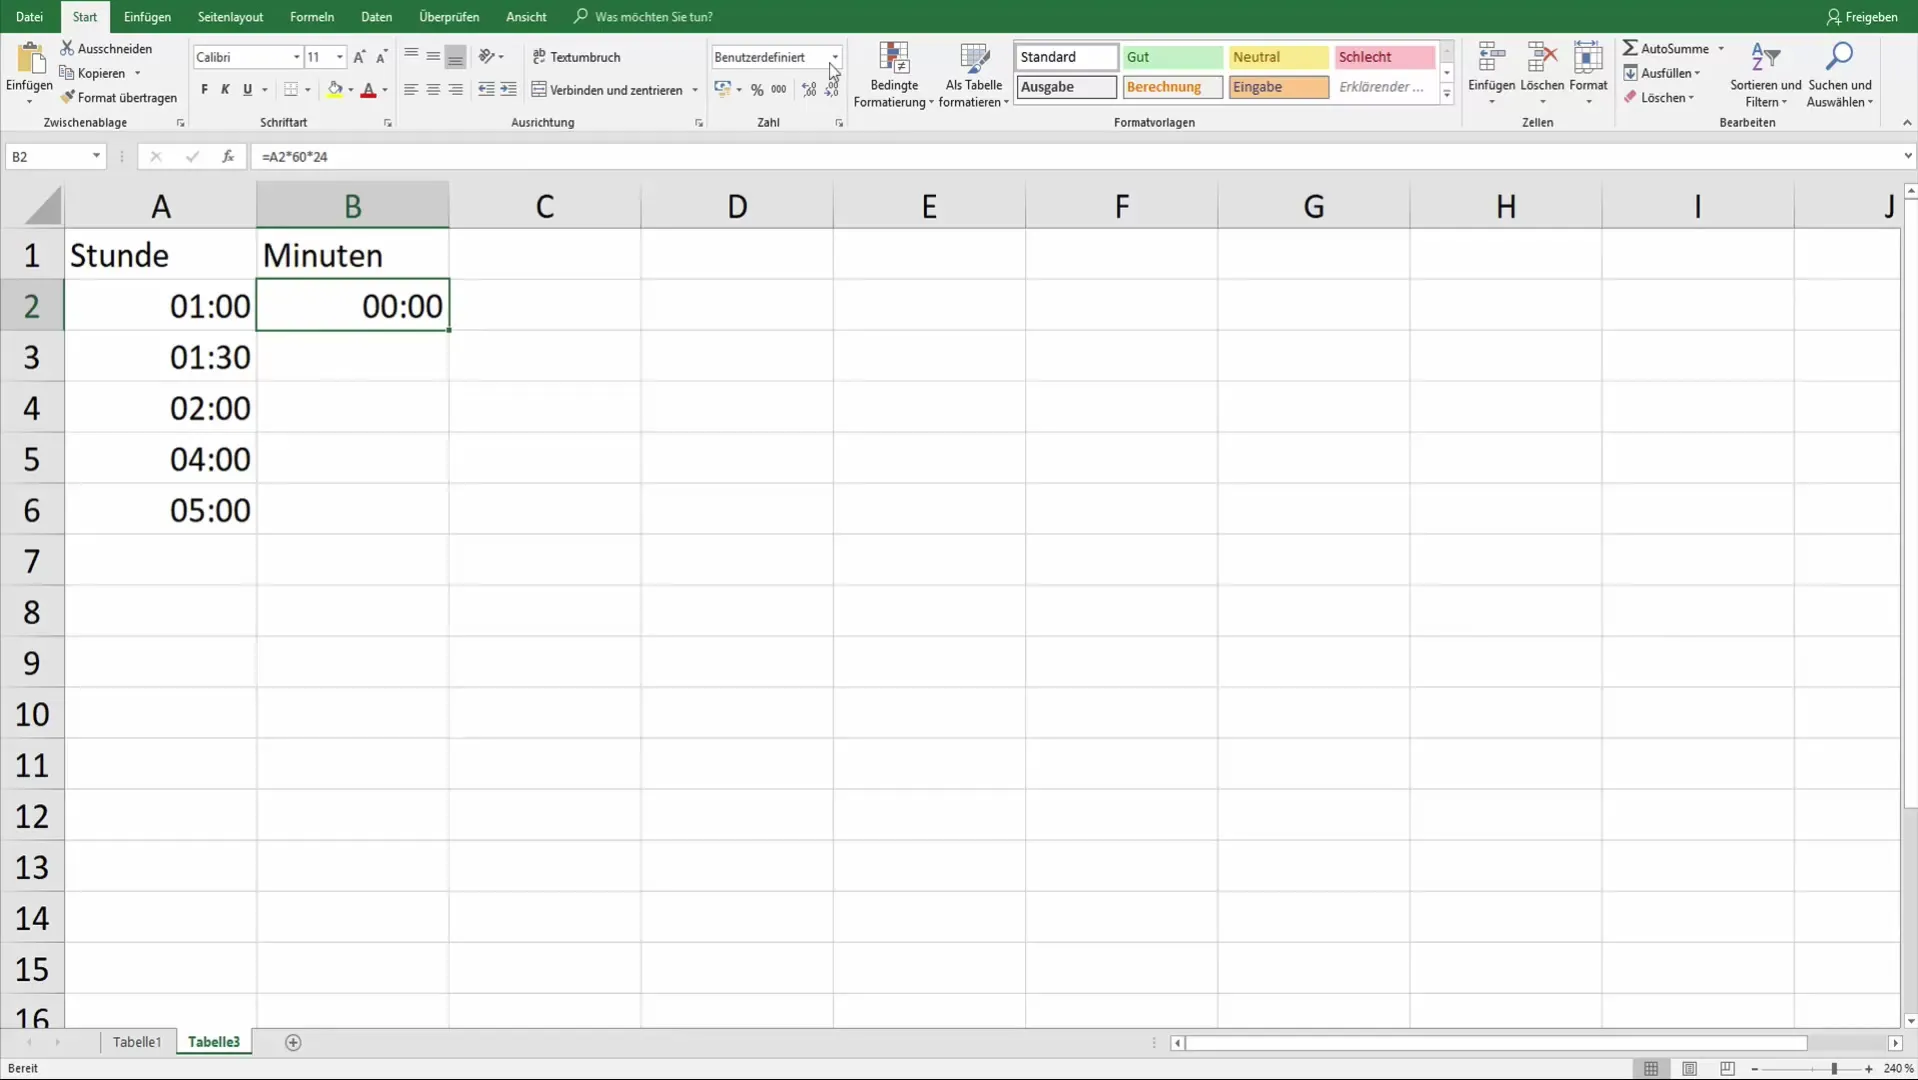This screenshot has width=1918, height=1080.
Task: Open the Datei tab
Action: click(x=29, y=17)
